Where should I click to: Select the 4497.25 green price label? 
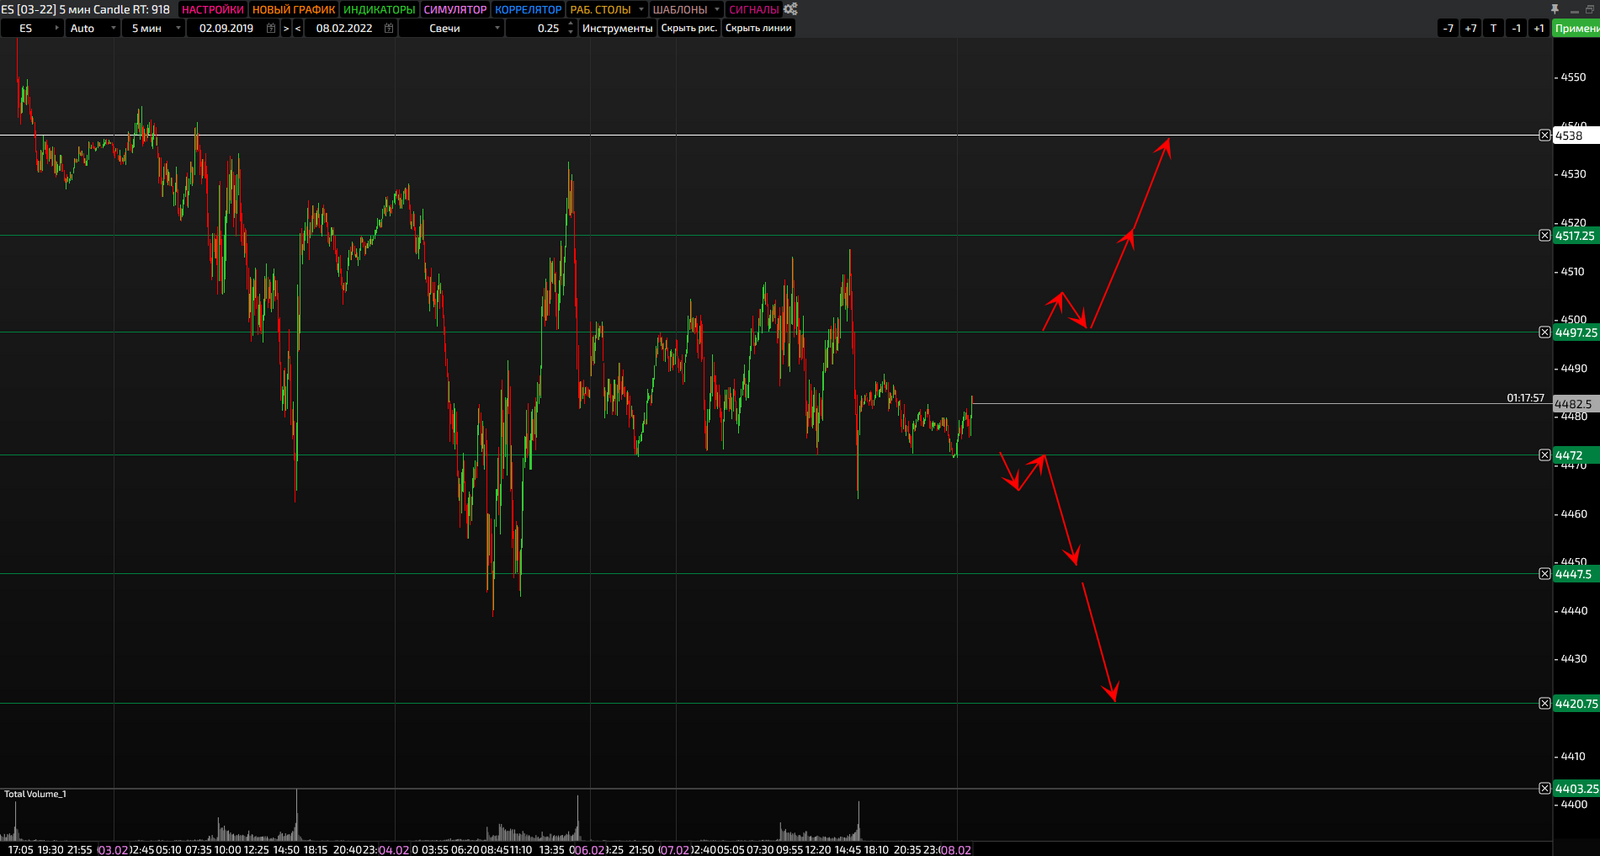point(1576,332)
